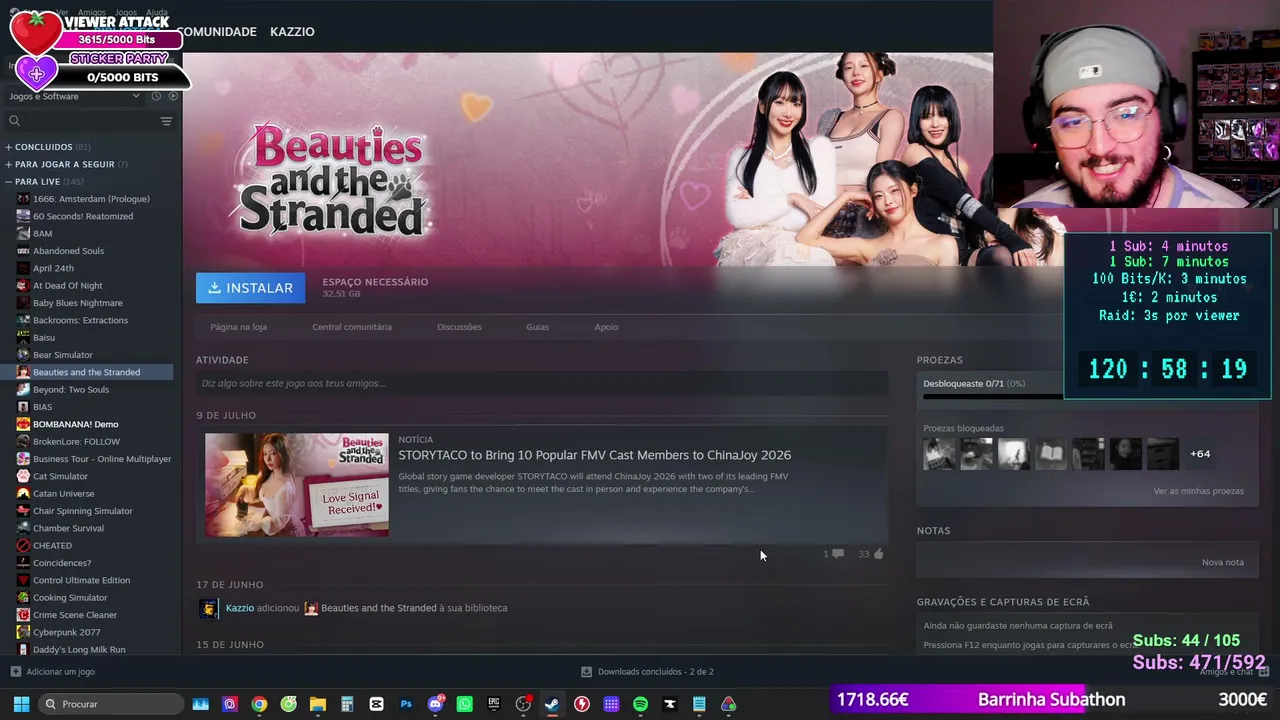1280x720 pixels.
Task: Open WhatsApp from the taskbar
Action: (x=464, y=704)
